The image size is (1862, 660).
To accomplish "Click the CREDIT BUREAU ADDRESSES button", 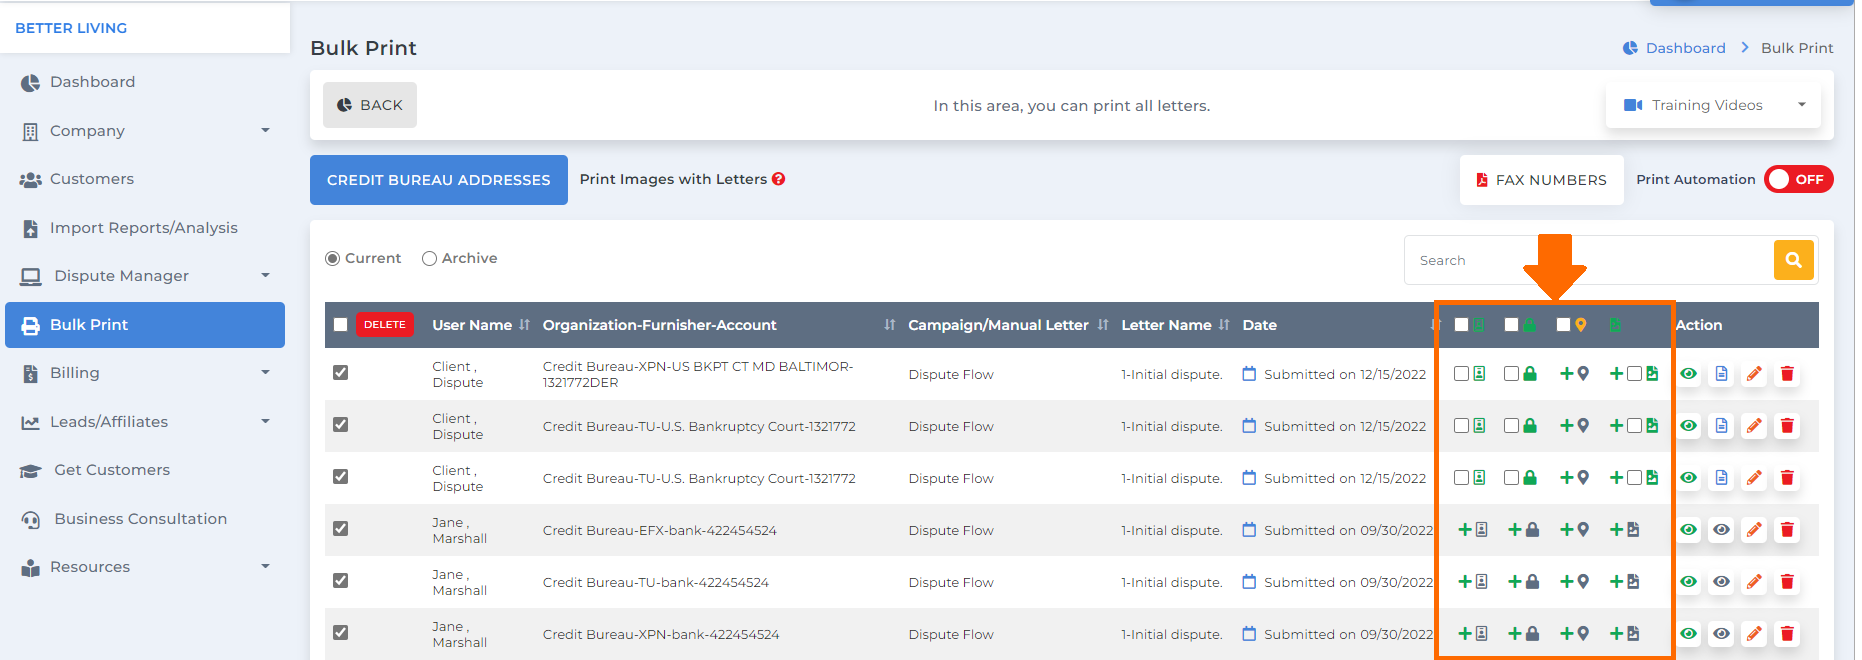I will [x=439, y=180].
